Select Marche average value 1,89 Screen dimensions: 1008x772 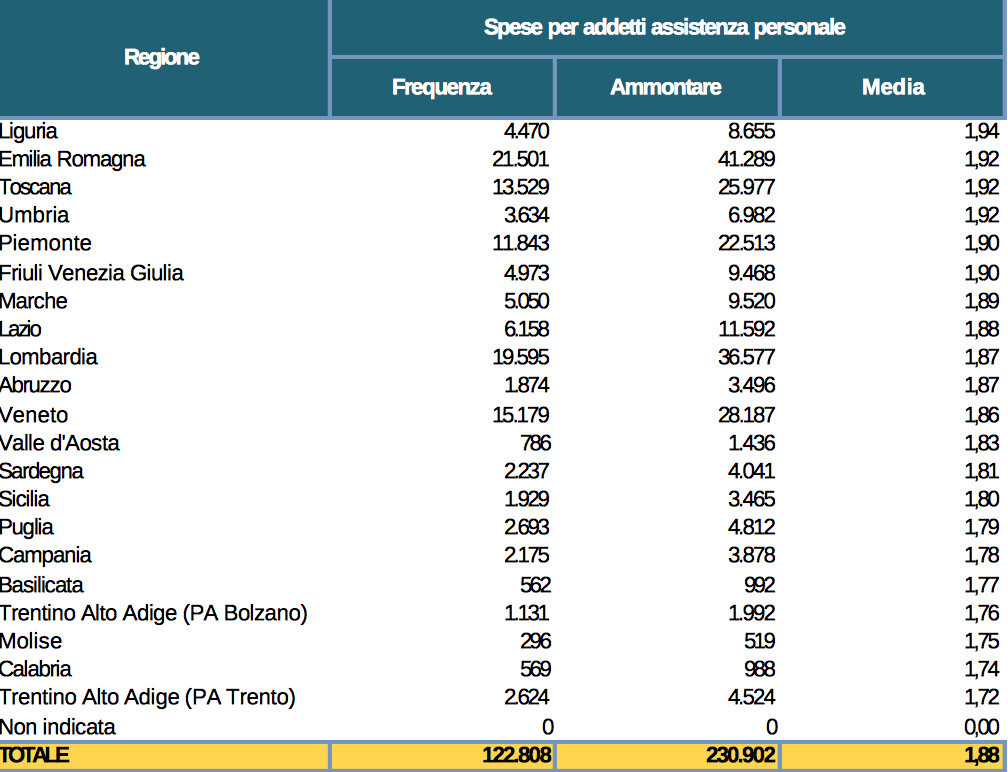click(982, 301)
